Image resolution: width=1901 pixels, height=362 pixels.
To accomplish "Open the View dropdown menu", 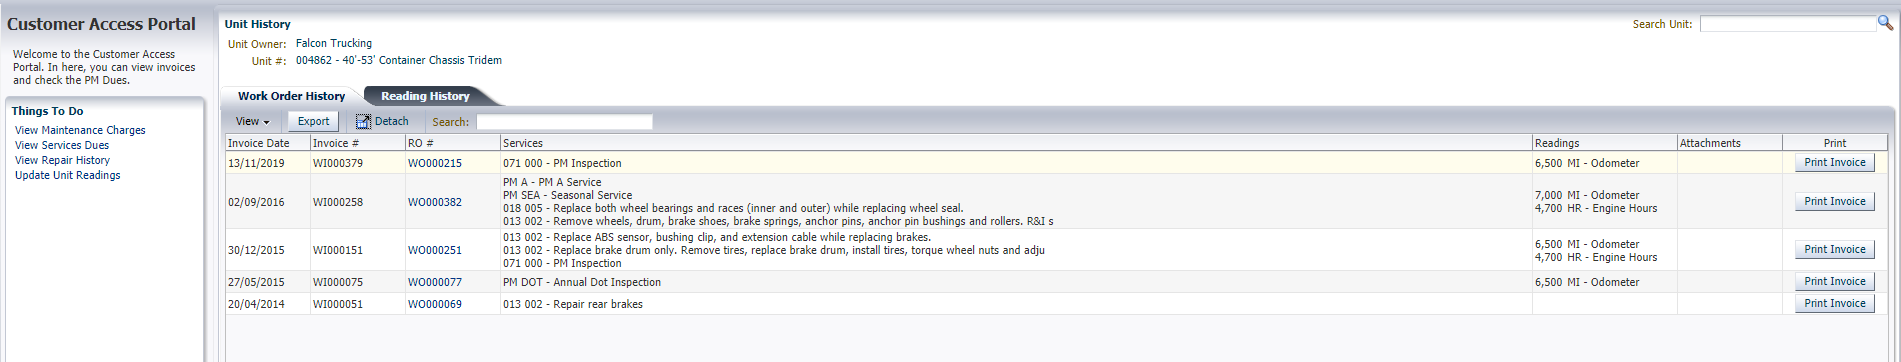I will click(253, 121).
